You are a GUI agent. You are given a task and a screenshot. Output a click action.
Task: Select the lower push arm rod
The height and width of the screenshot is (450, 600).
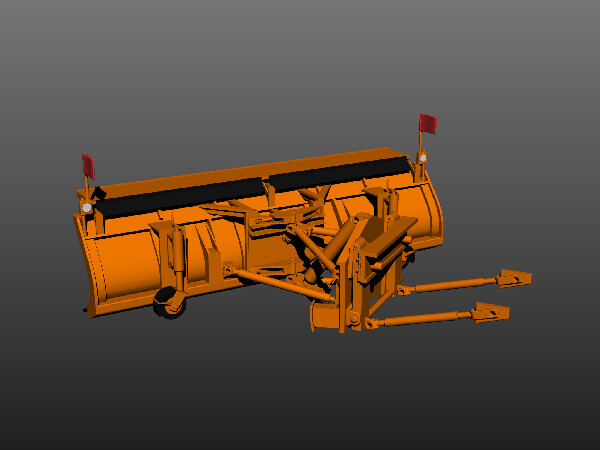pos(420,320)
